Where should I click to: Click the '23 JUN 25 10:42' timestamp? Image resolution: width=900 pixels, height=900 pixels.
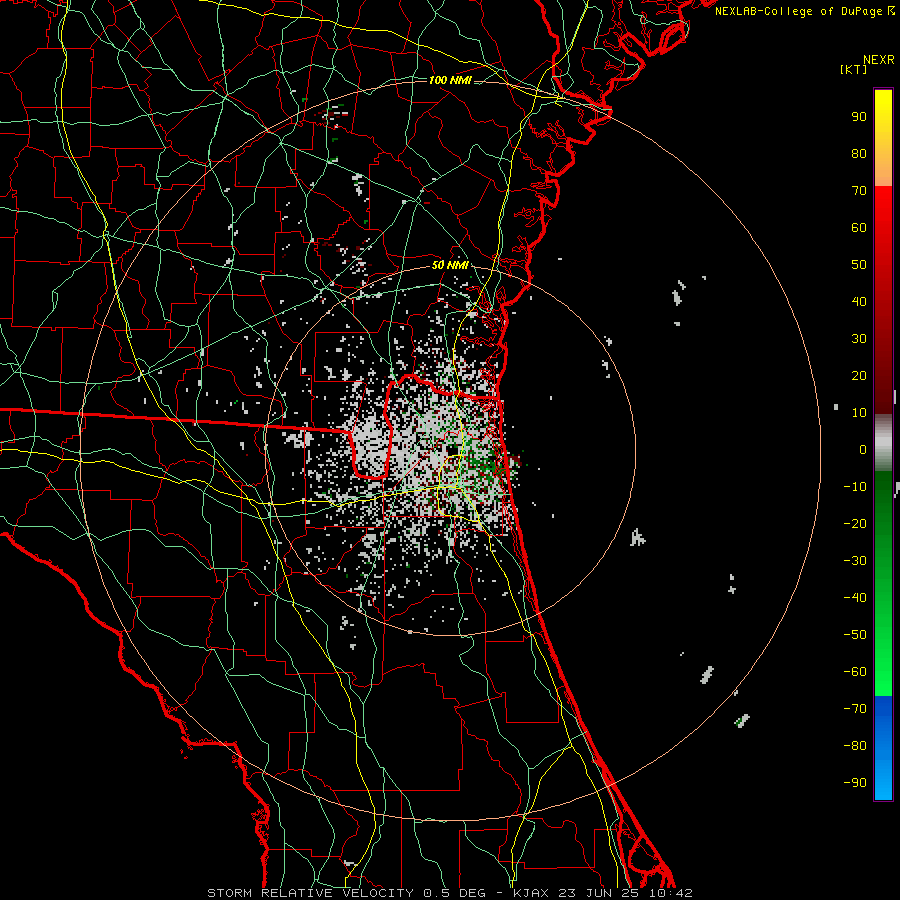pos(624,893)
